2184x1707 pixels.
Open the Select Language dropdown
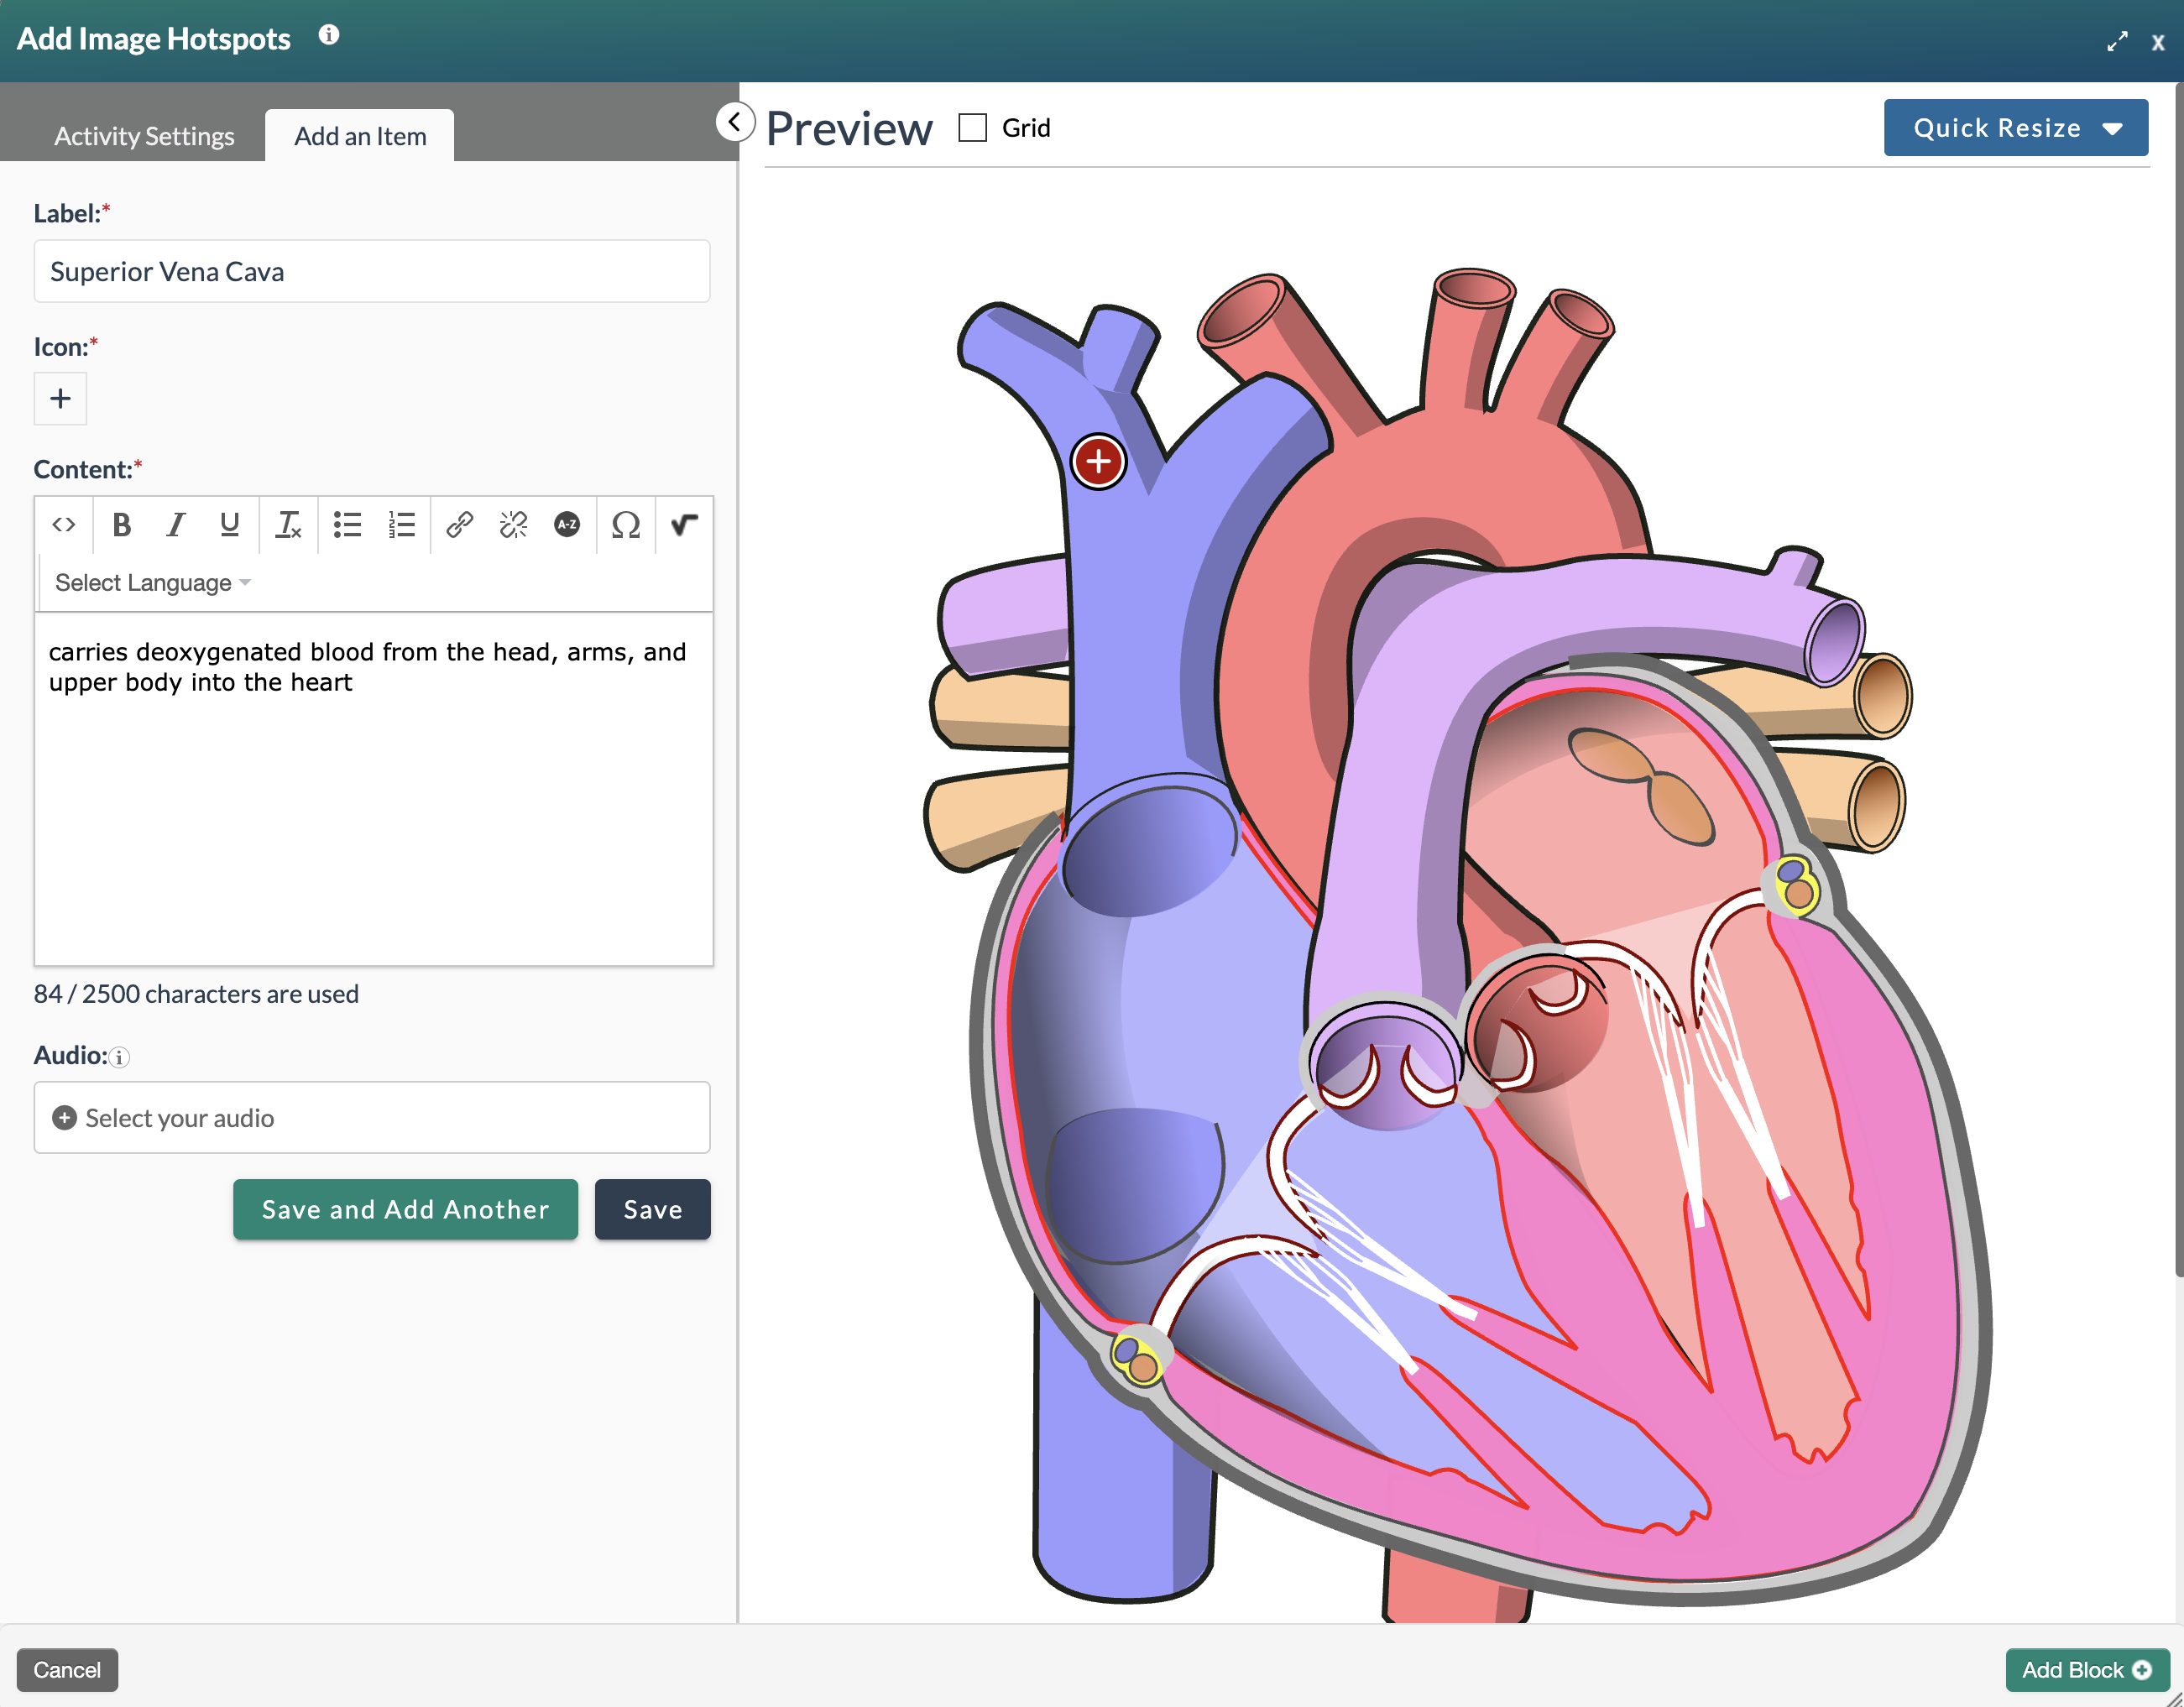152,582
